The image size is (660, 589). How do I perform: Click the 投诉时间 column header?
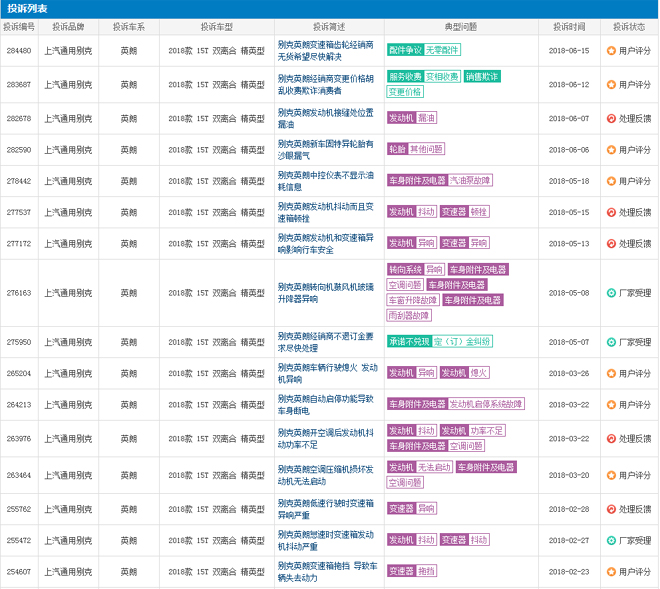point(569,27)
